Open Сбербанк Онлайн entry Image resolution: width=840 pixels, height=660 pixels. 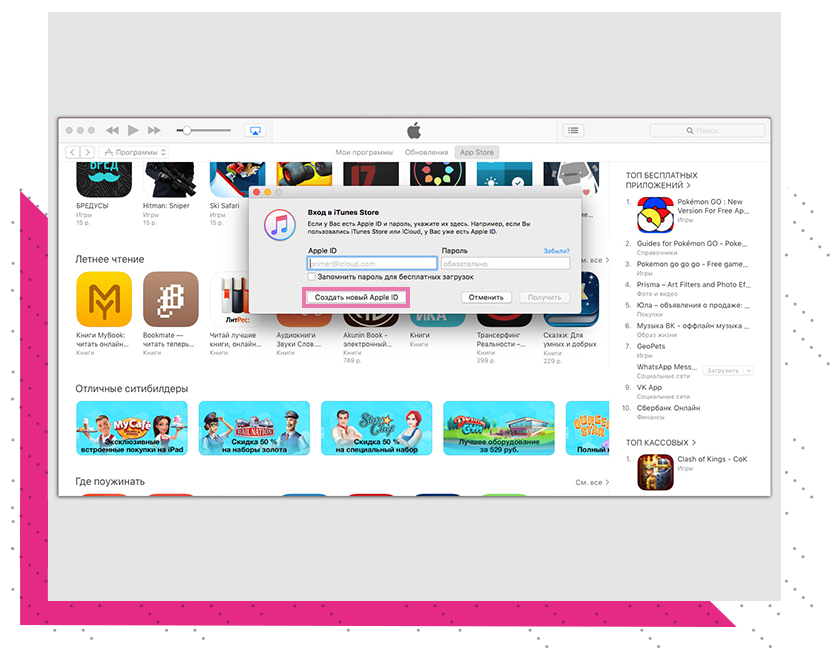click(x=669, y=408)
